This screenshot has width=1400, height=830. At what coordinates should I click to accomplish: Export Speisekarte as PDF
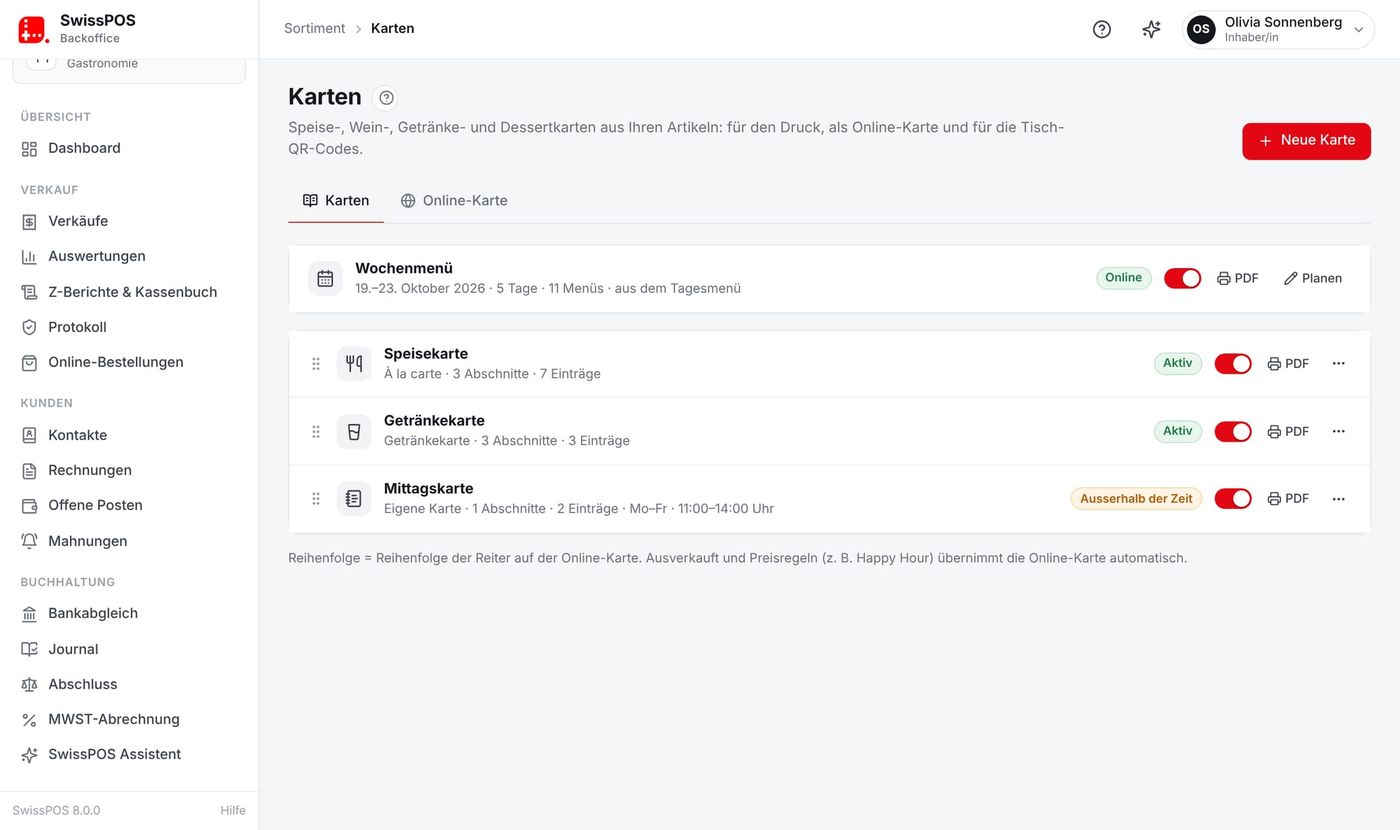[1288, 363]
